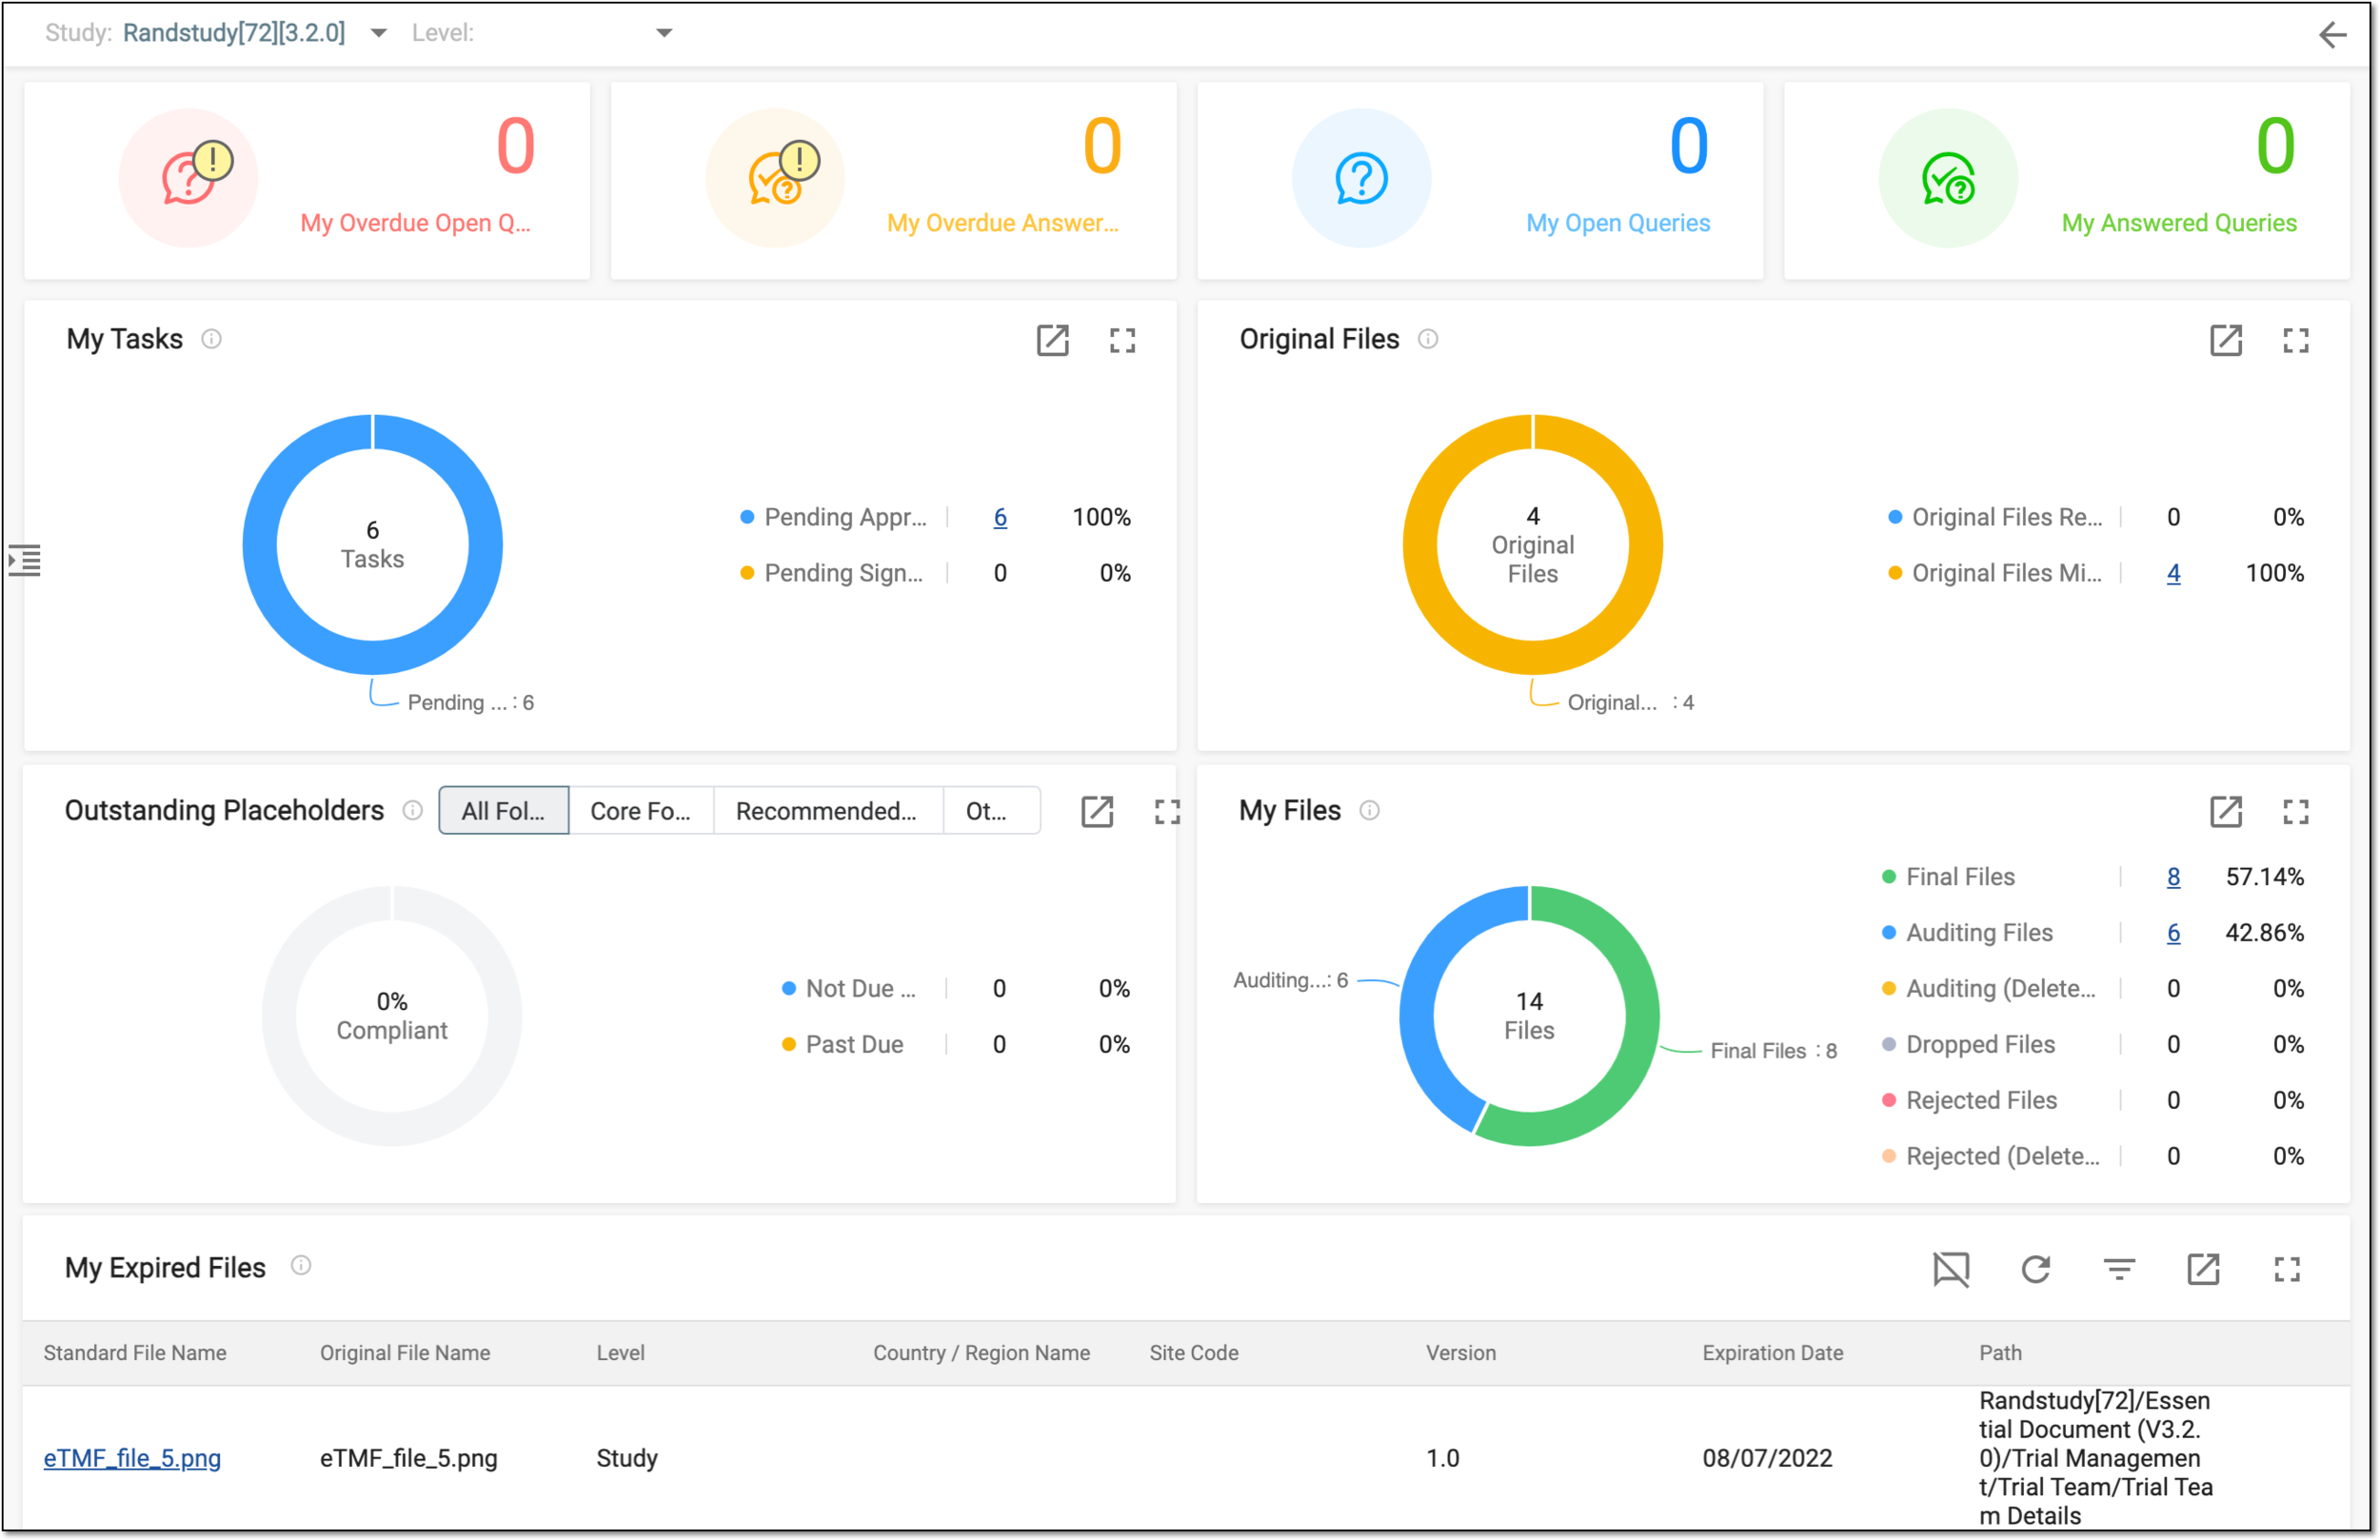Click the Not Due legend entry

tap(849, 989)
